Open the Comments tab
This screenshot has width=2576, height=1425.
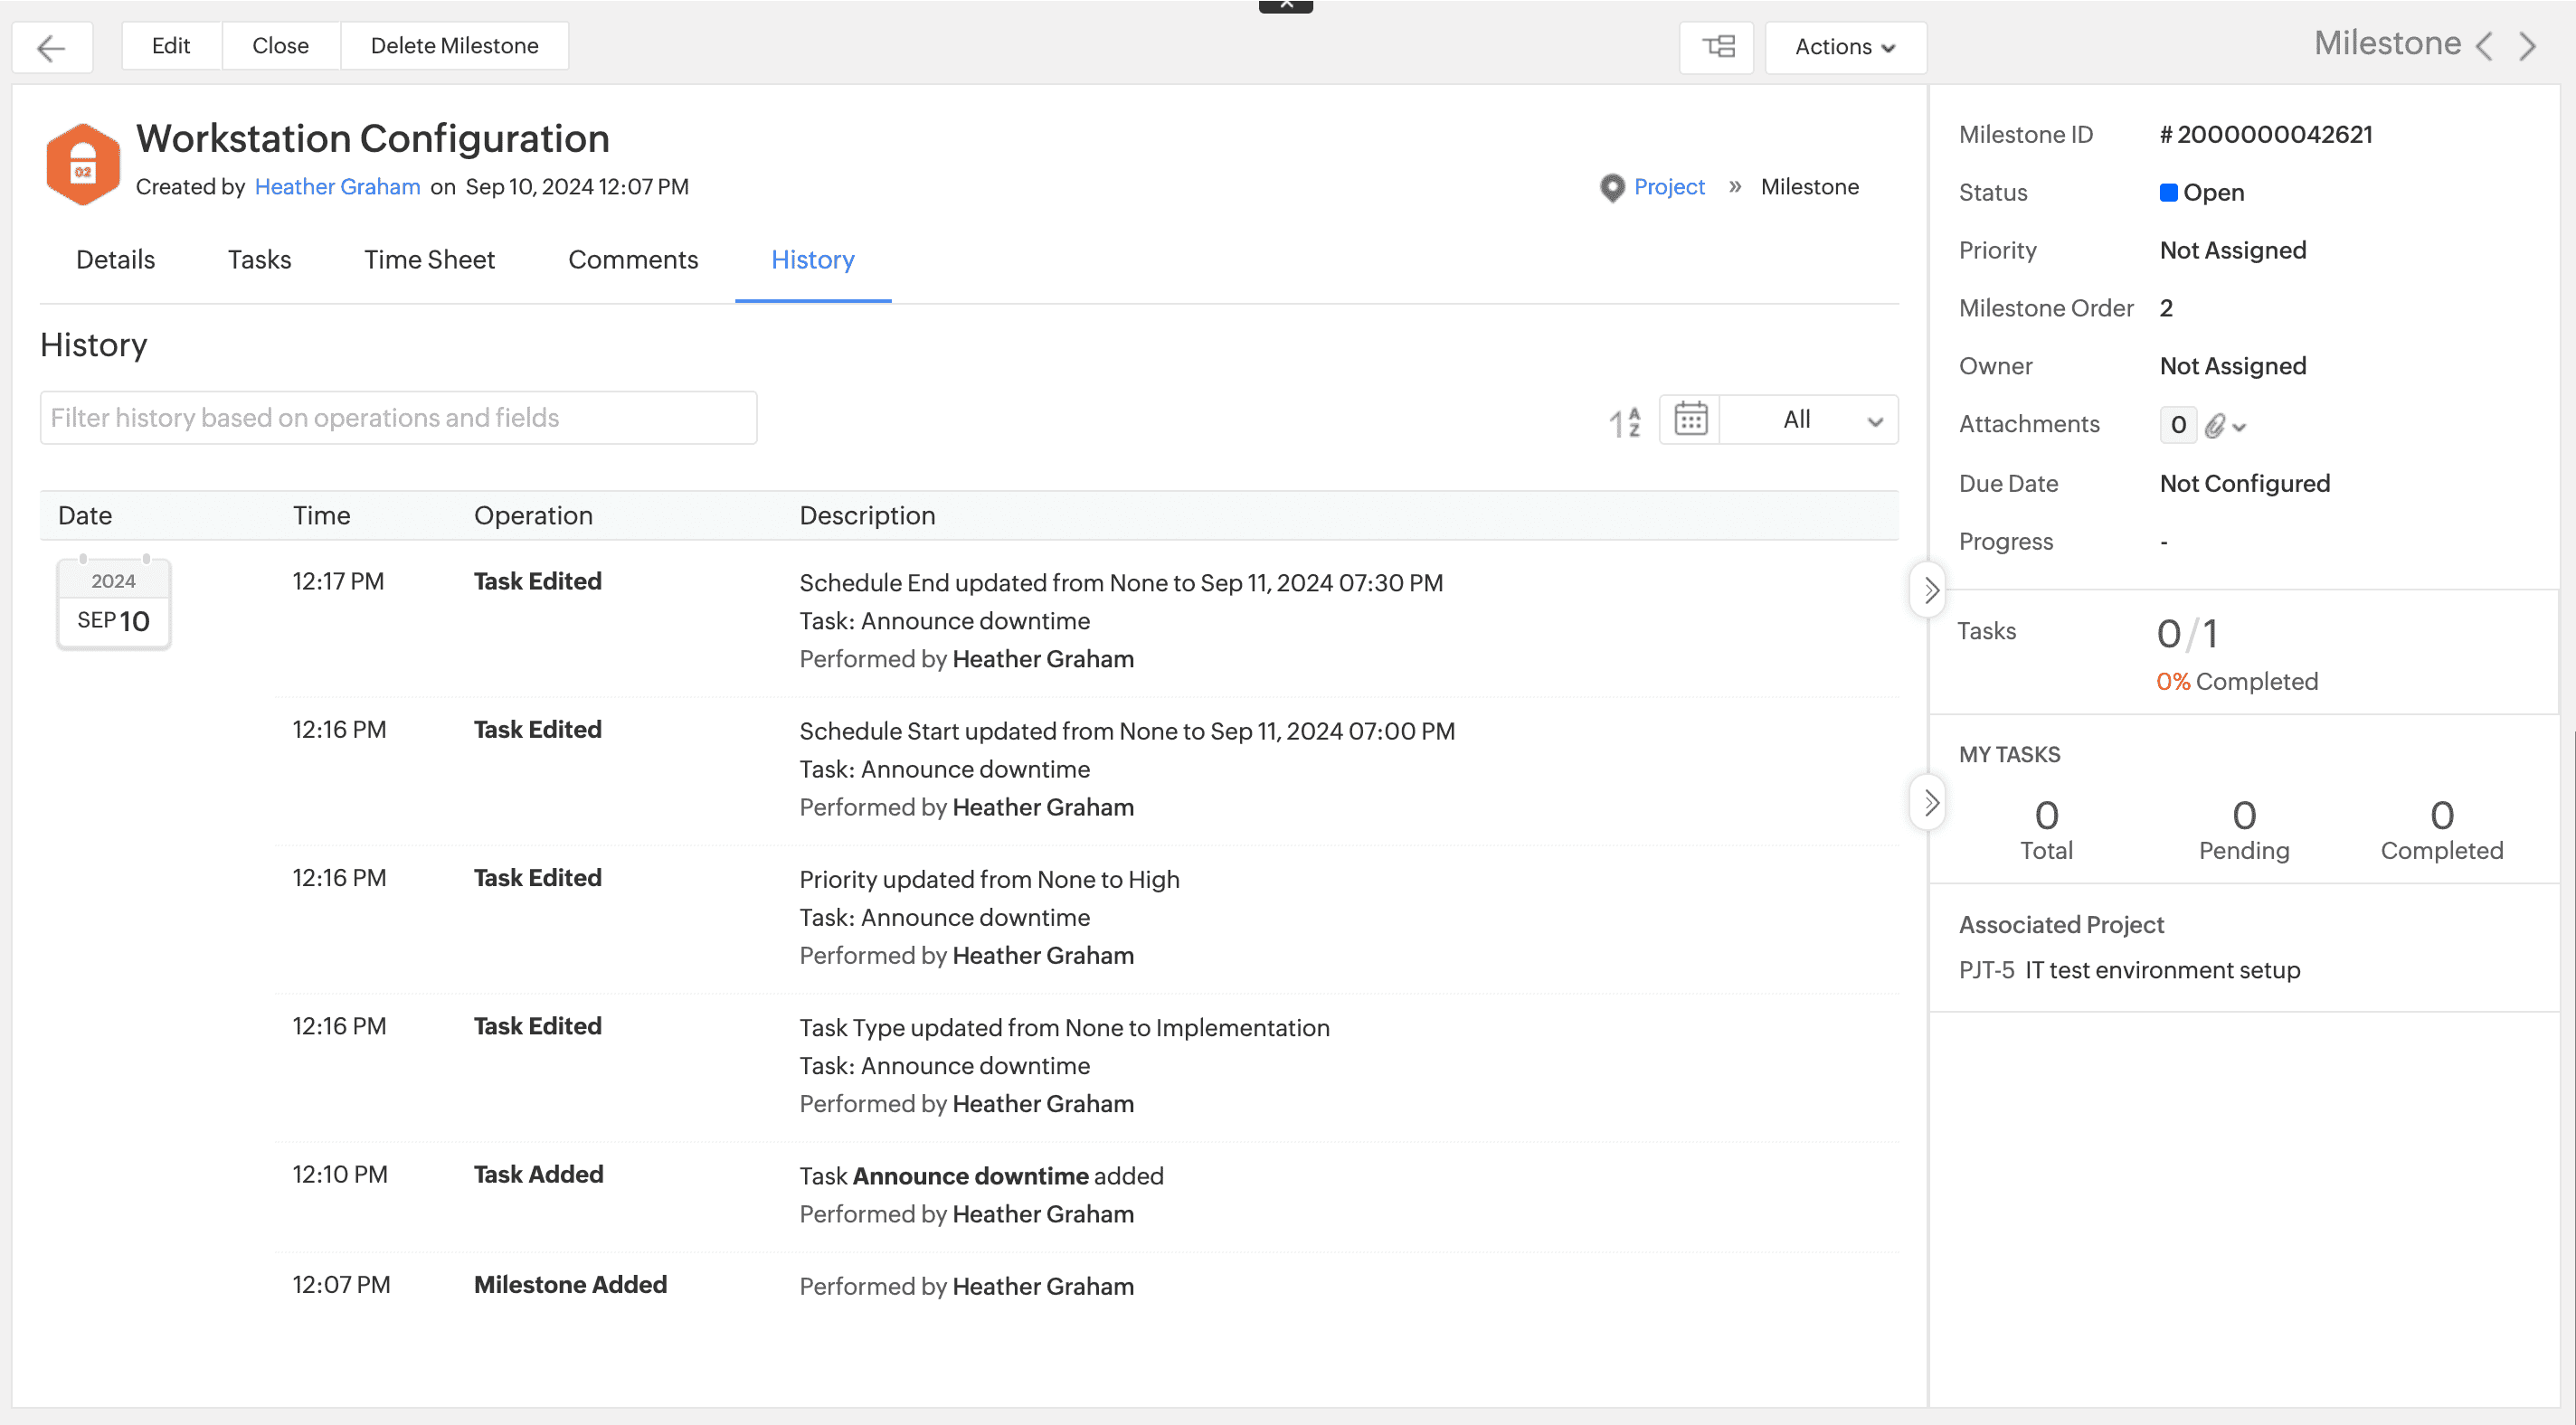pos(632,260)
